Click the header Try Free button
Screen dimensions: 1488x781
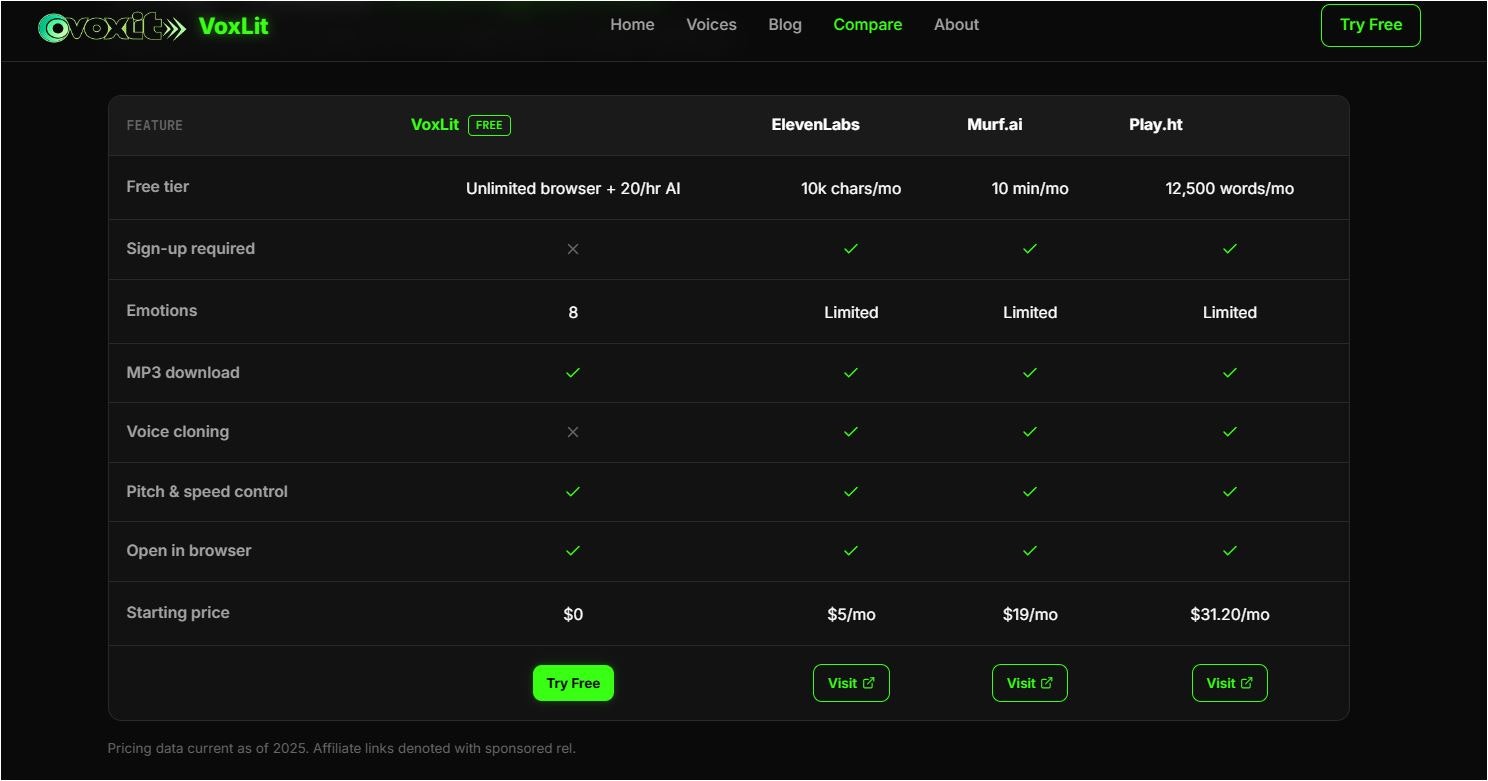[x=1371, y=25]
